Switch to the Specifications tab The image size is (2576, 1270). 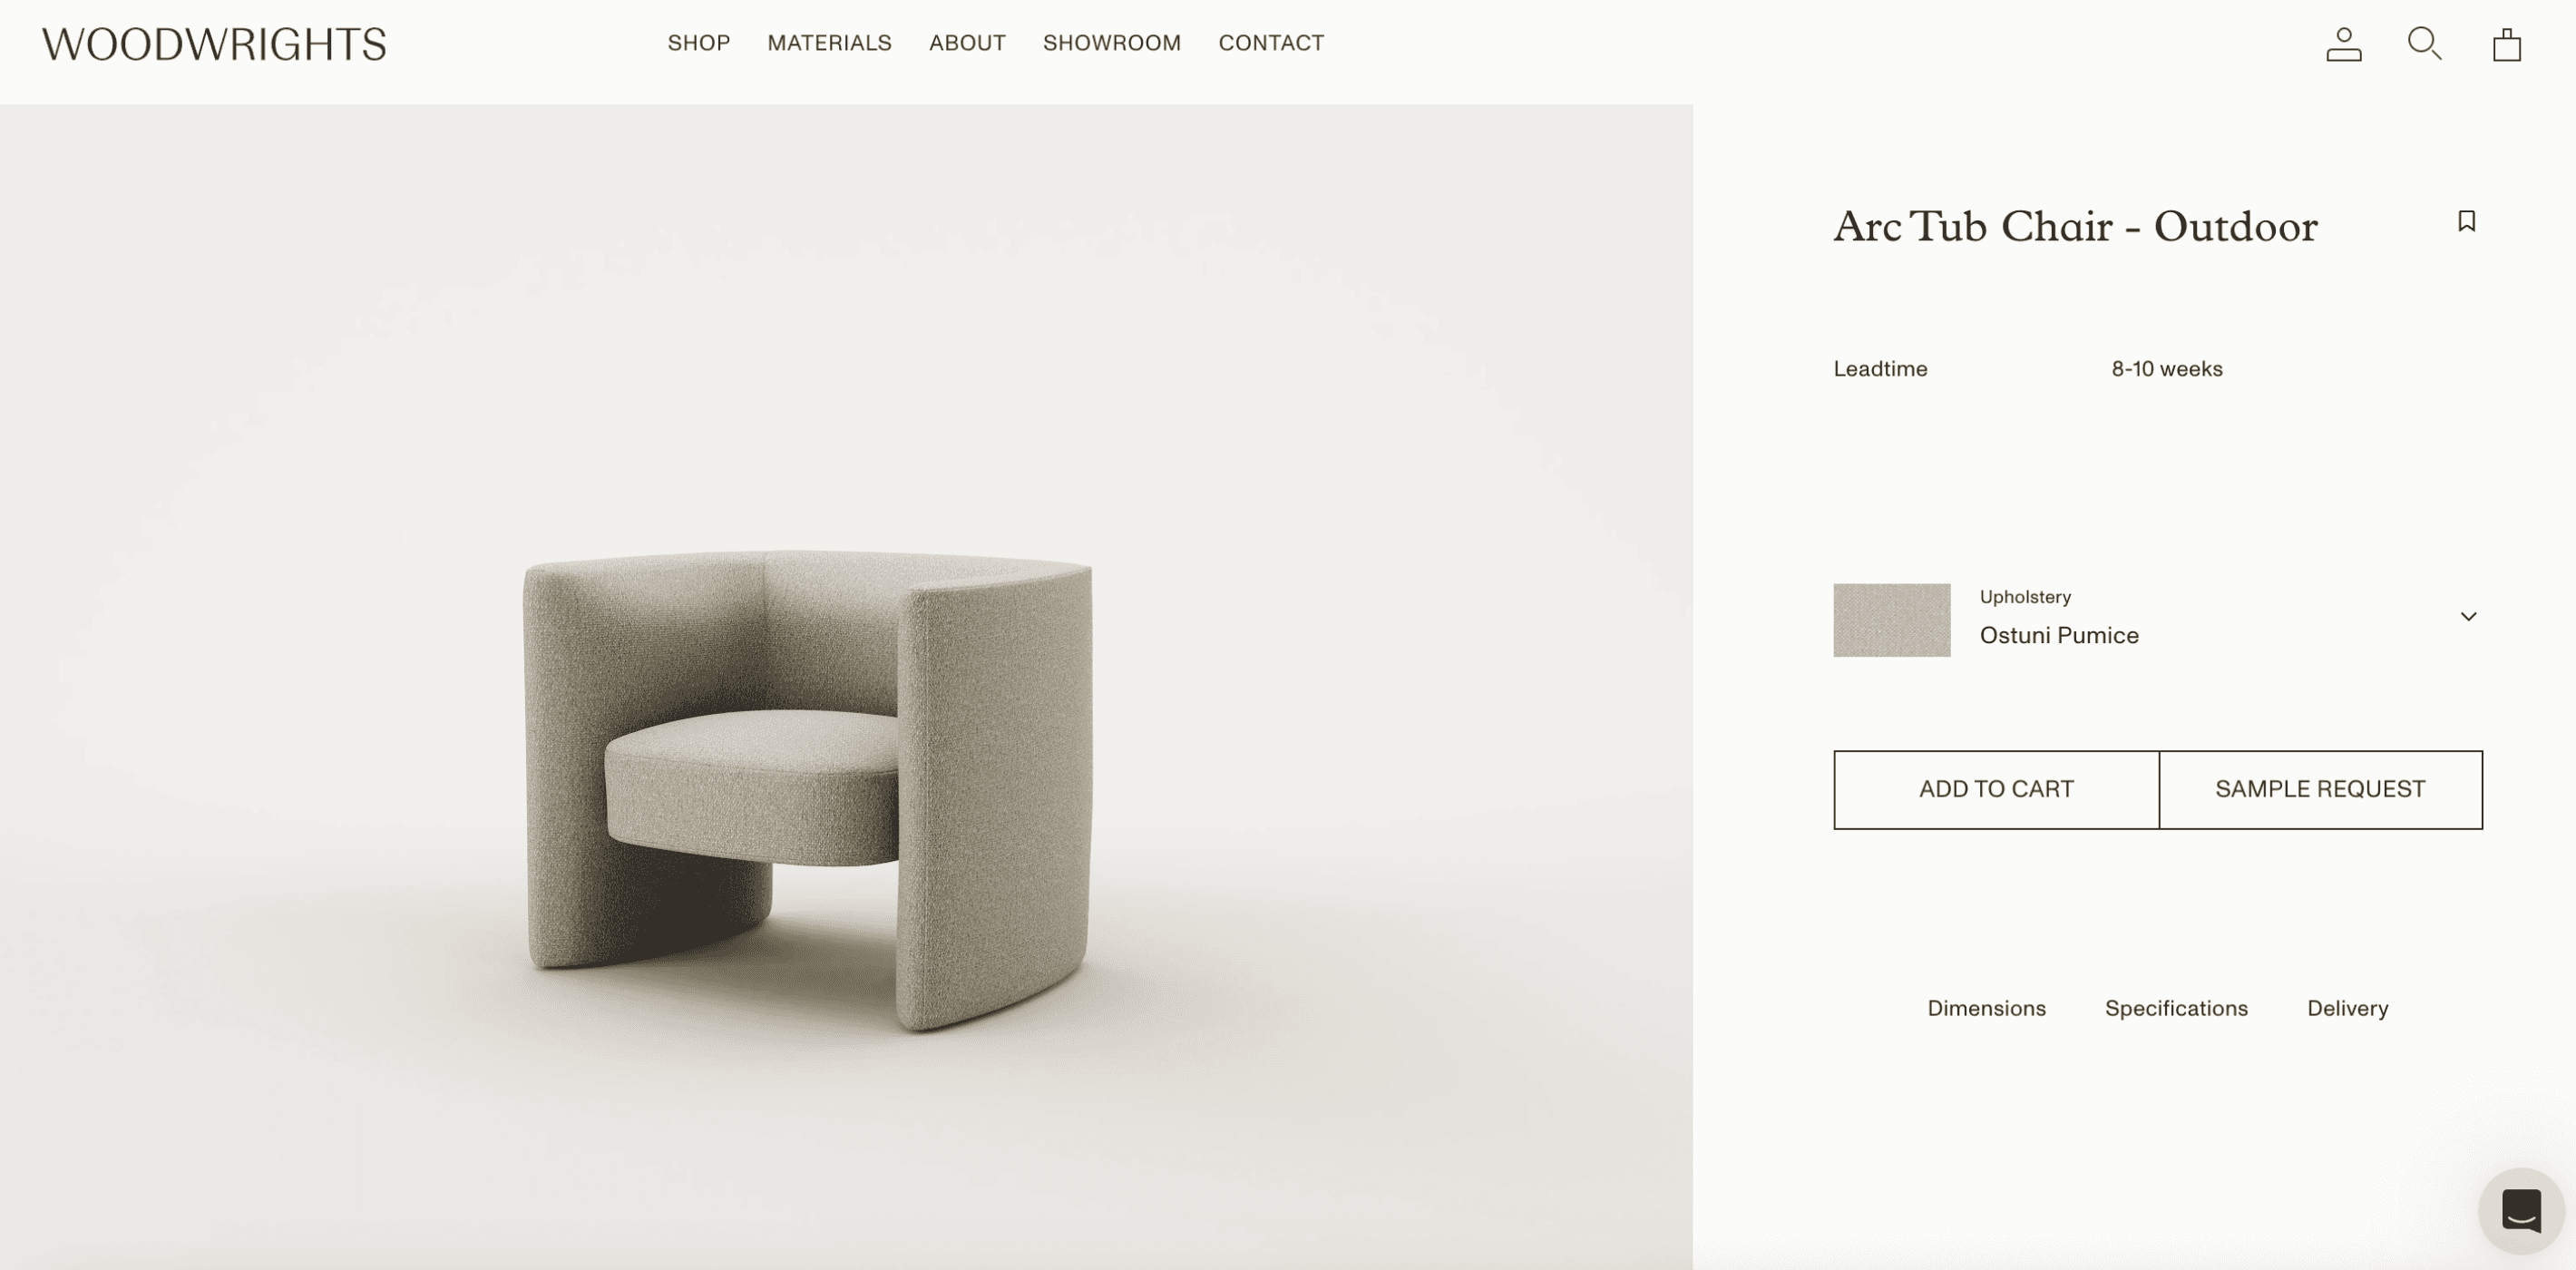pyautogui.click(x=2176, y=1008)
